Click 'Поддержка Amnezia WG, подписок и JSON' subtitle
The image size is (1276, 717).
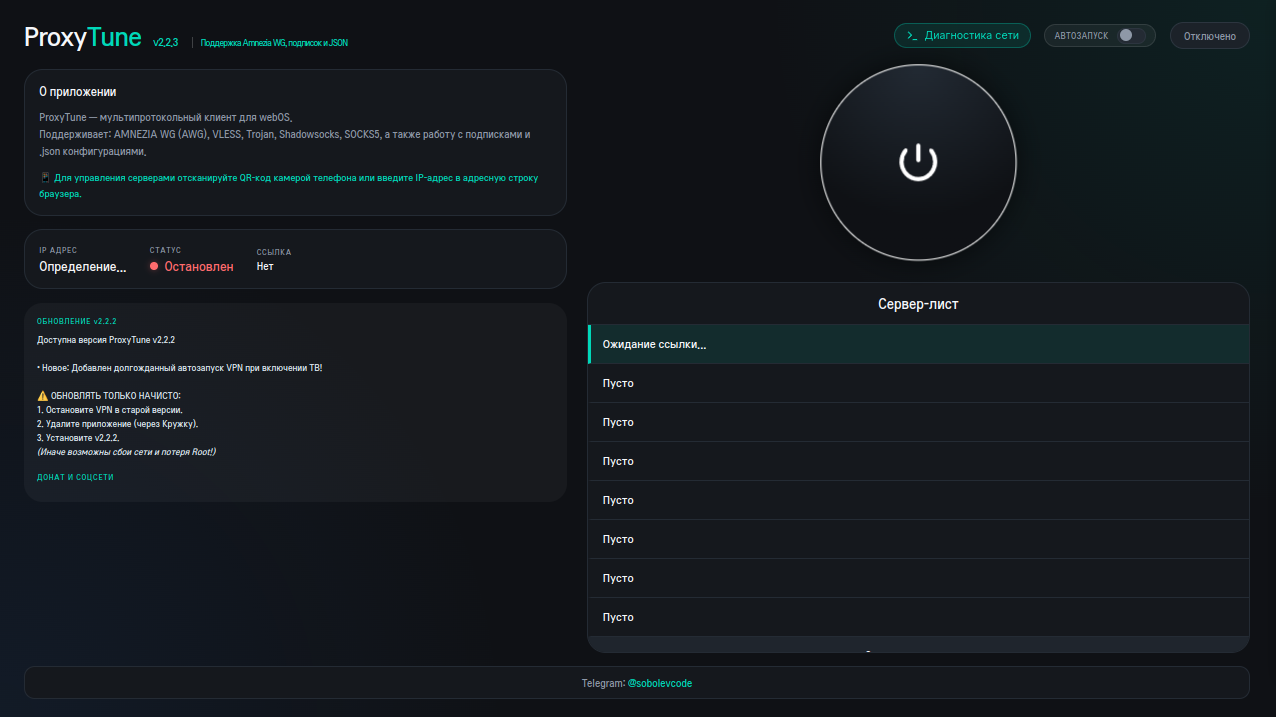pyautogui.click(x=274, y=43)
